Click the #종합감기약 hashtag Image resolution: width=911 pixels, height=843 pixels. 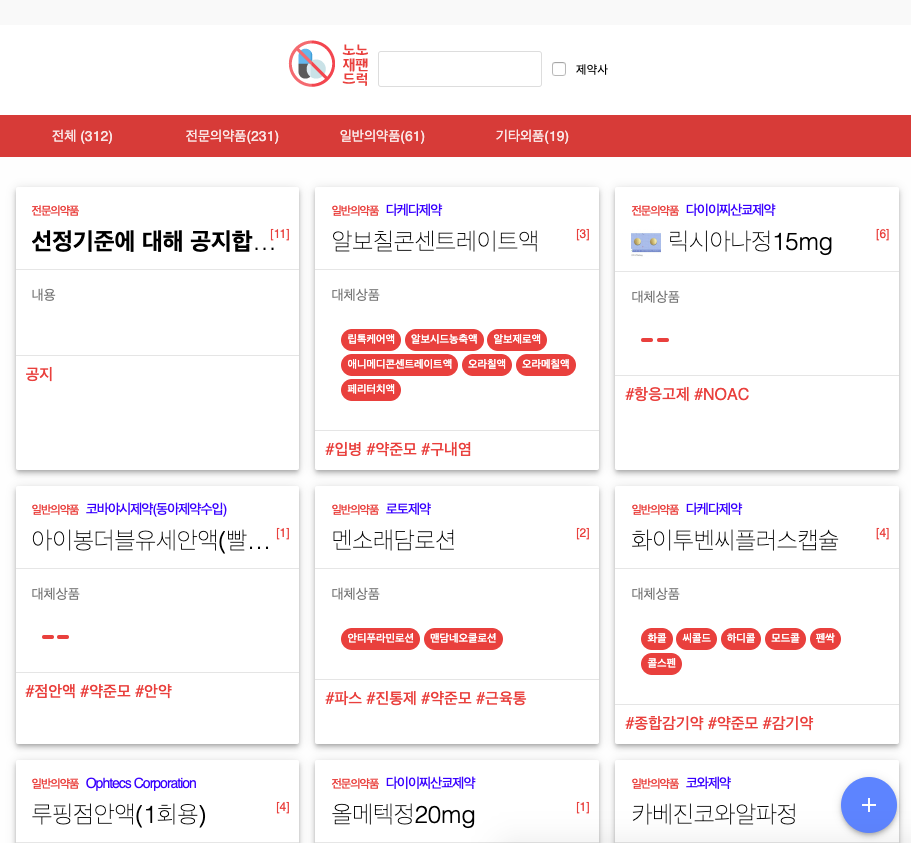pyautogui.click(x=664, y=723)
